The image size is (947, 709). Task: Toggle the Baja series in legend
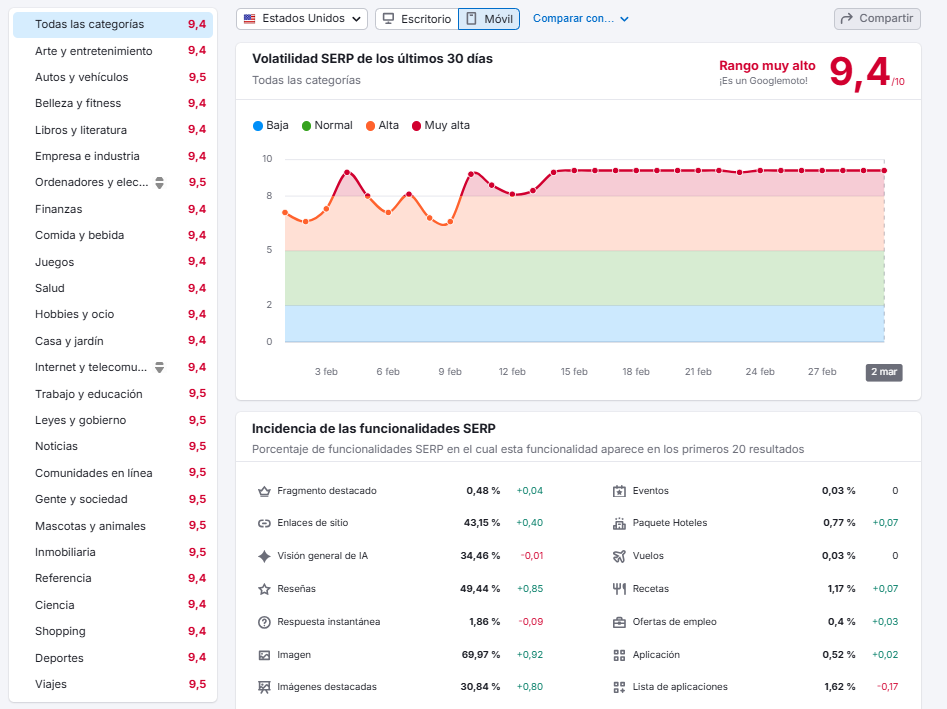271,125
